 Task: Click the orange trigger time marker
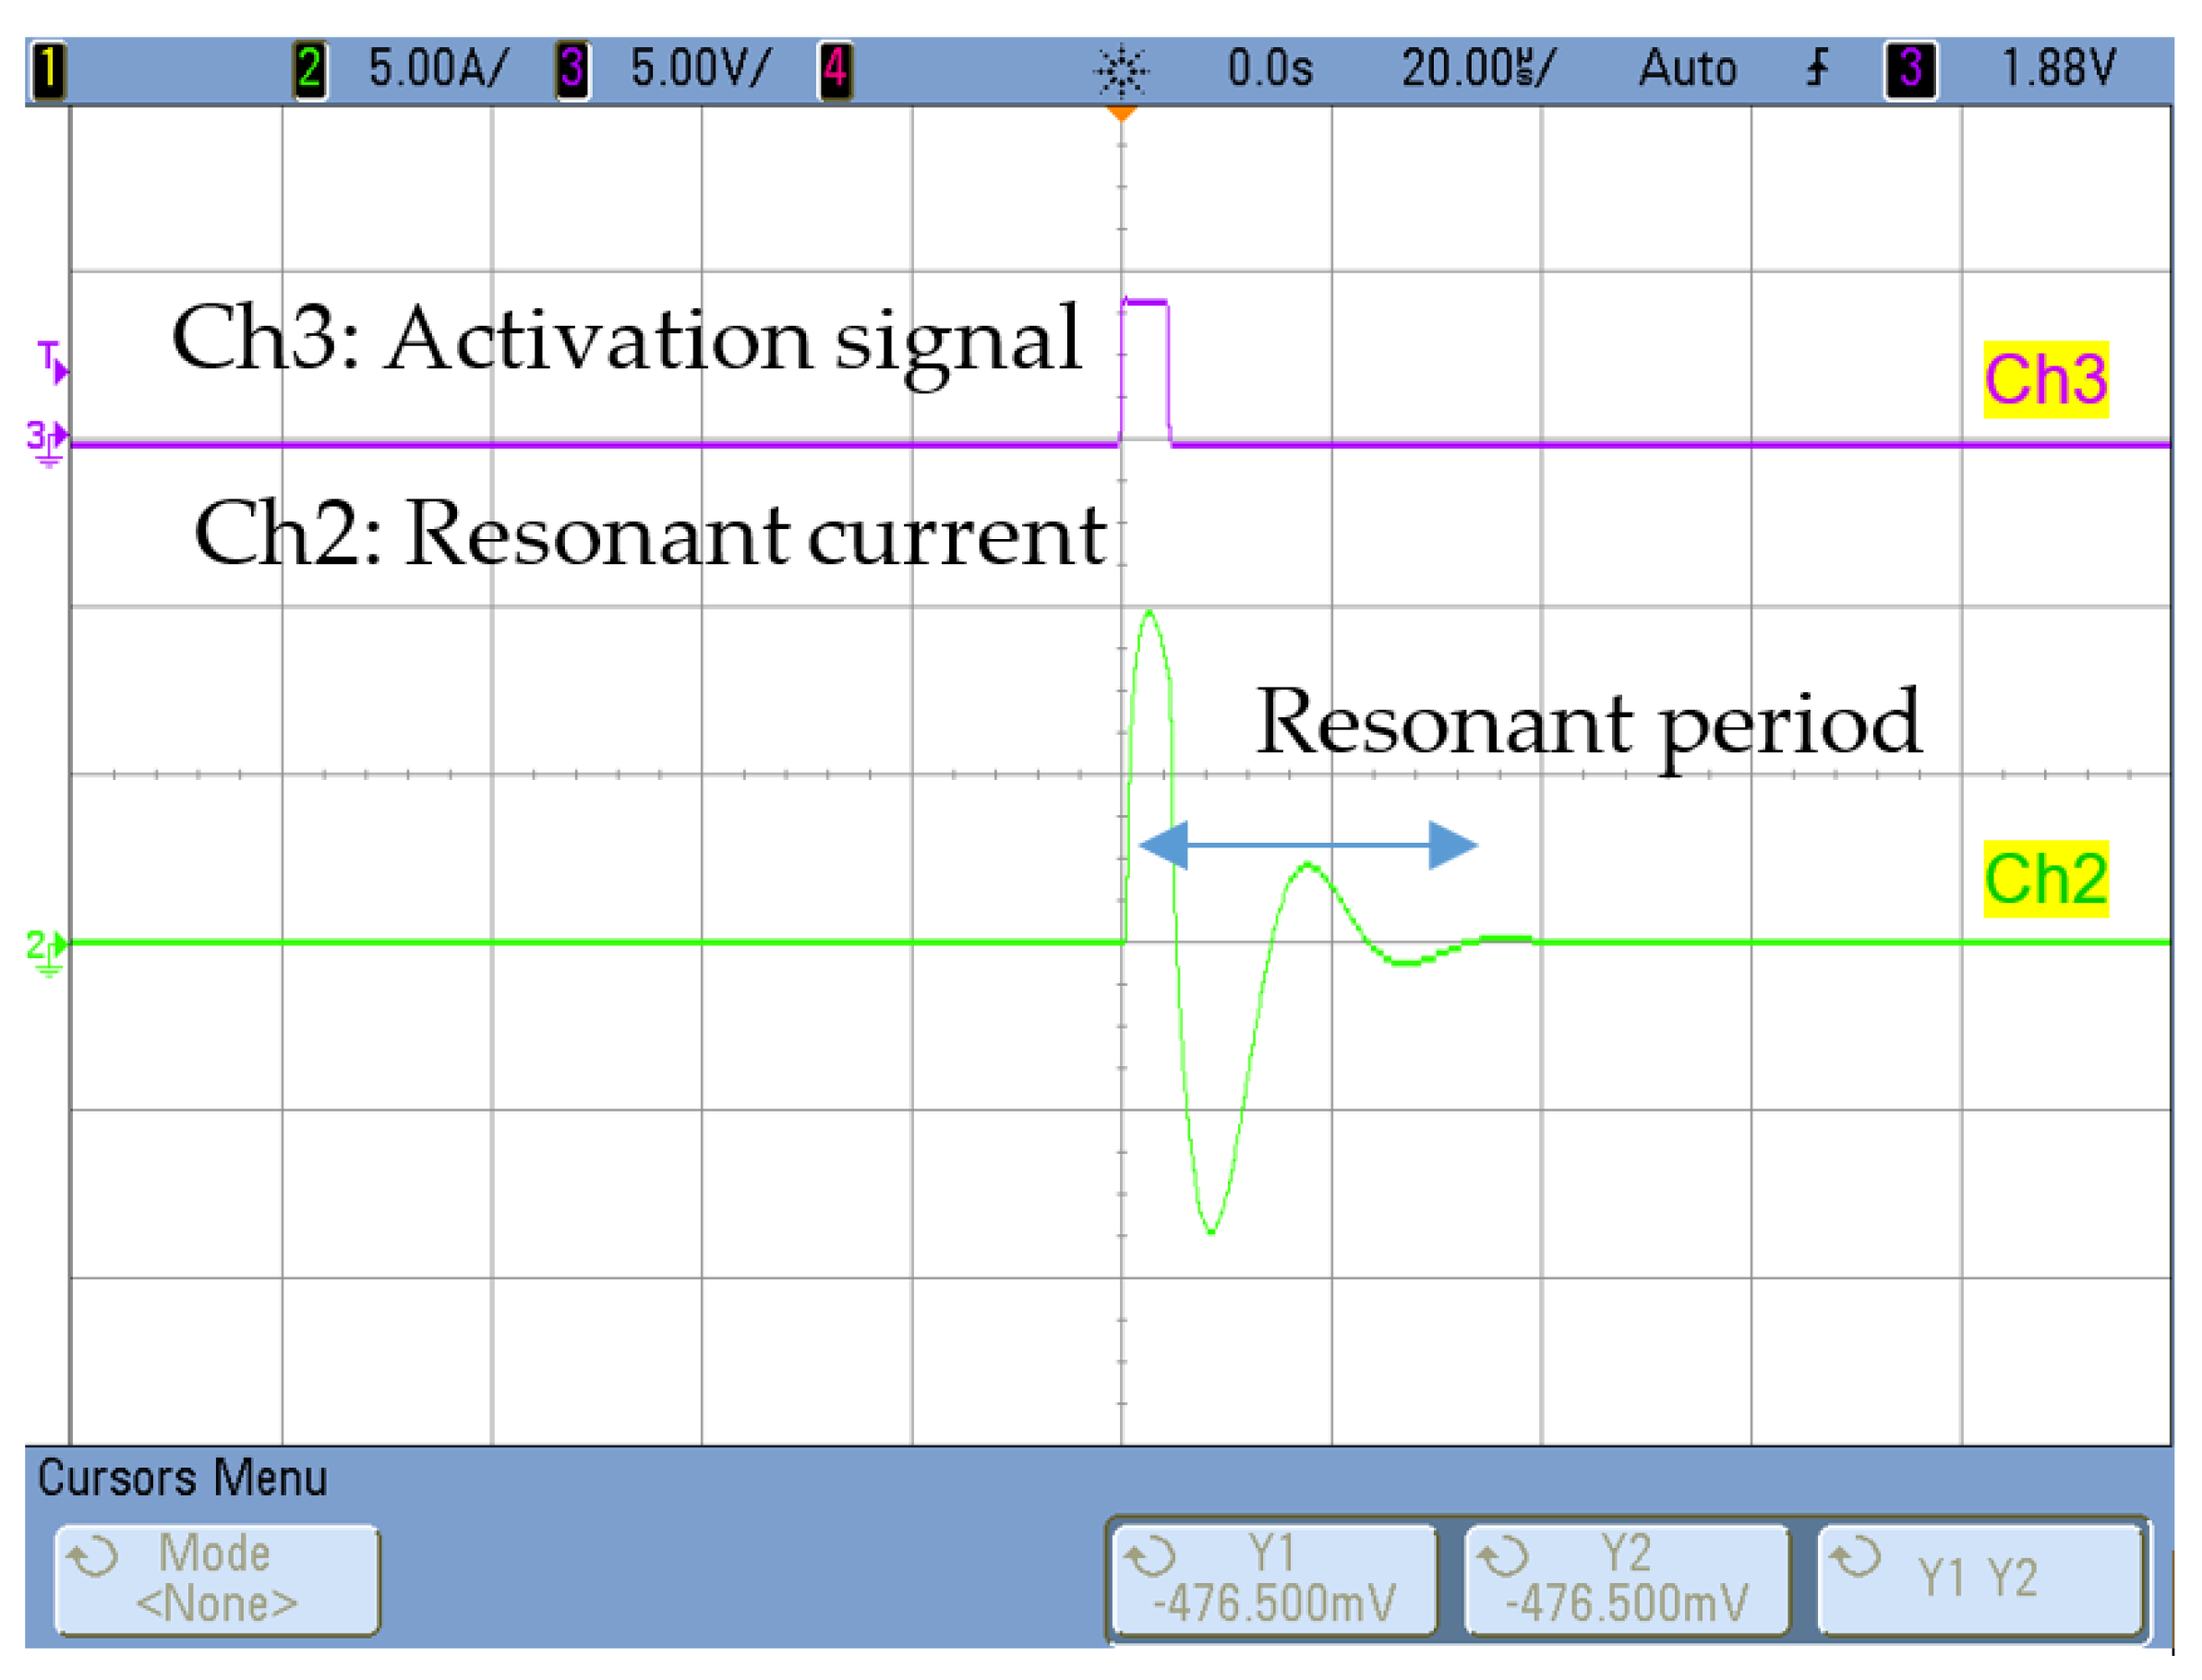click(1122, 114)
